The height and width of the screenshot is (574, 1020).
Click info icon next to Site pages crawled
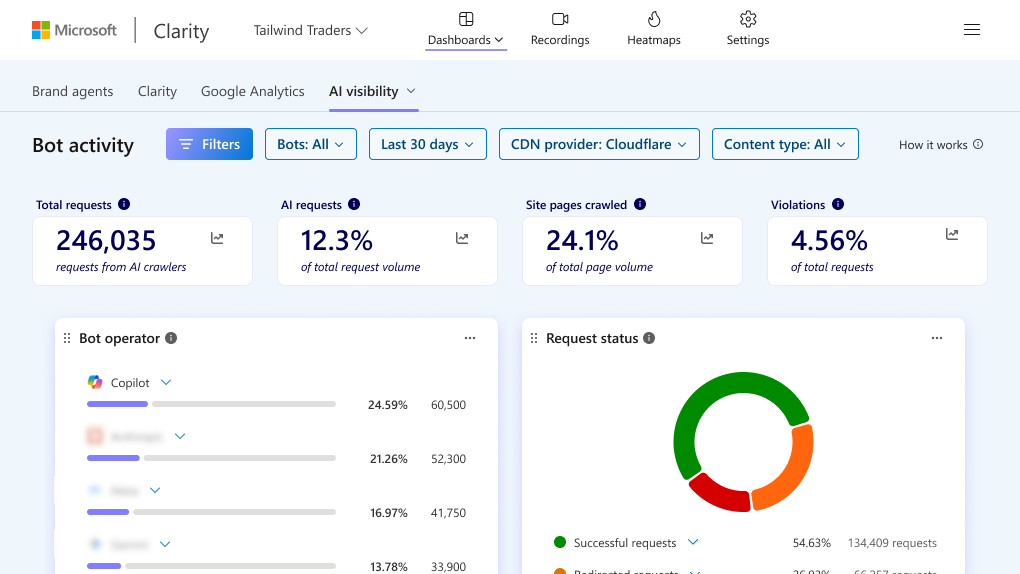point(640,204)
